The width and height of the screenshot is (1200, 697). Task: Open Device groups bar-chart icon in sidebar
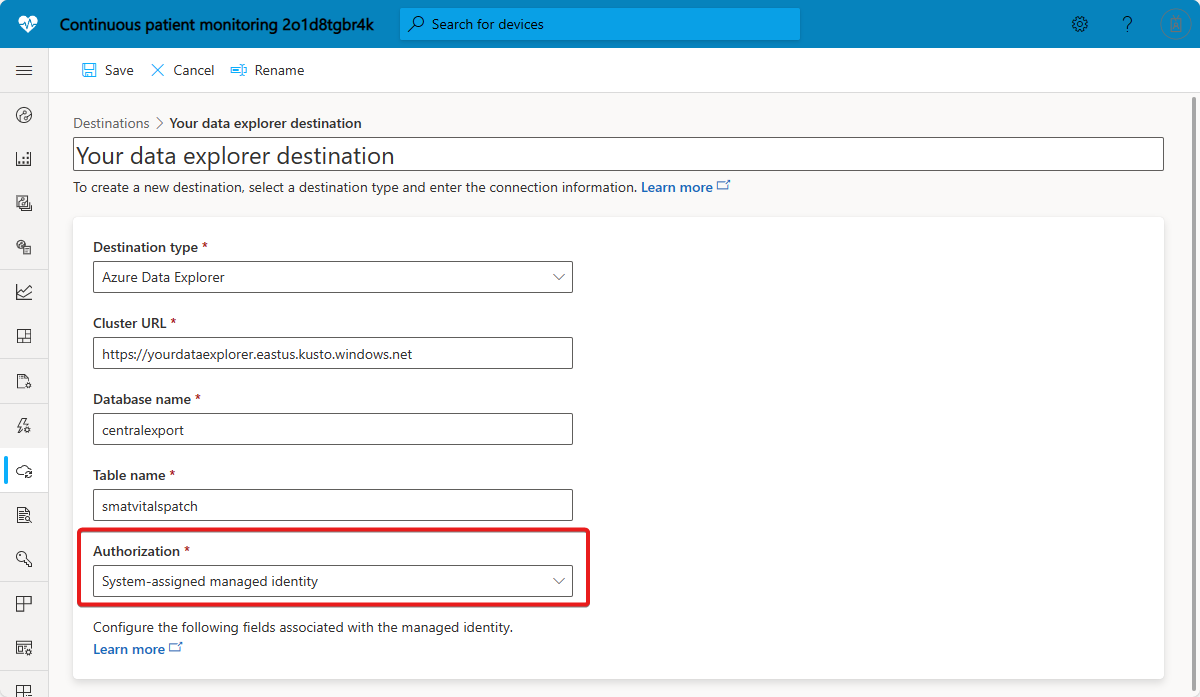coord(24,159)
